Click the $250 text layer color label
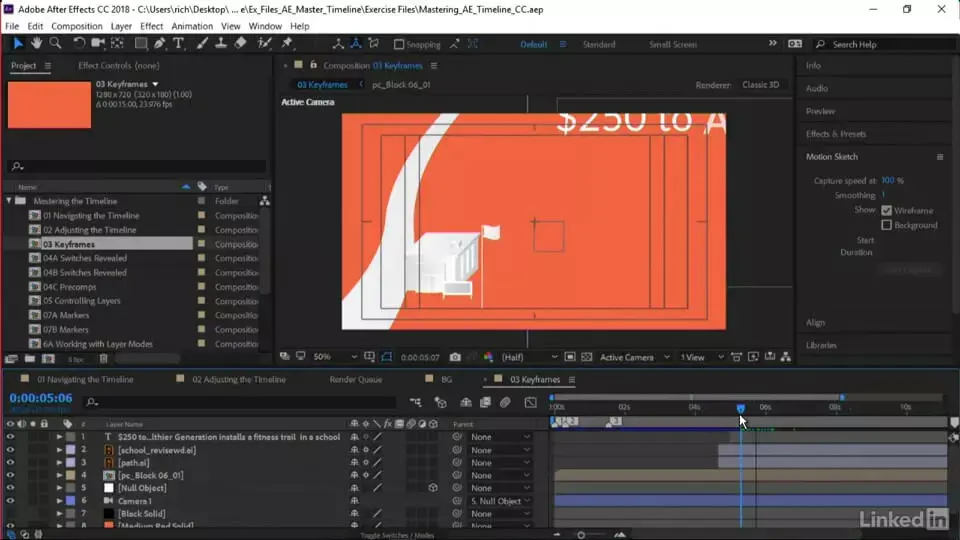 71,437
